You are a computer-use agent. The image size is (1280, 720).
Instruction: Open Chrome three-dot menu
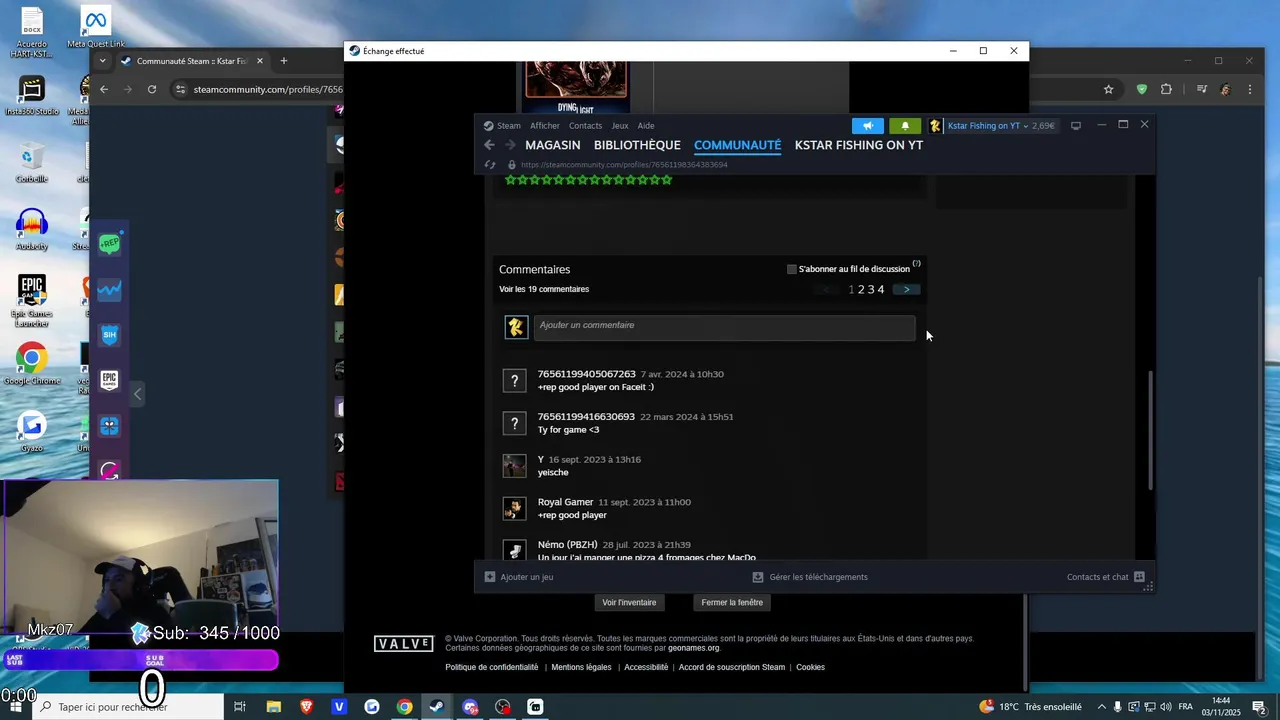click(x=1250, y=89)
